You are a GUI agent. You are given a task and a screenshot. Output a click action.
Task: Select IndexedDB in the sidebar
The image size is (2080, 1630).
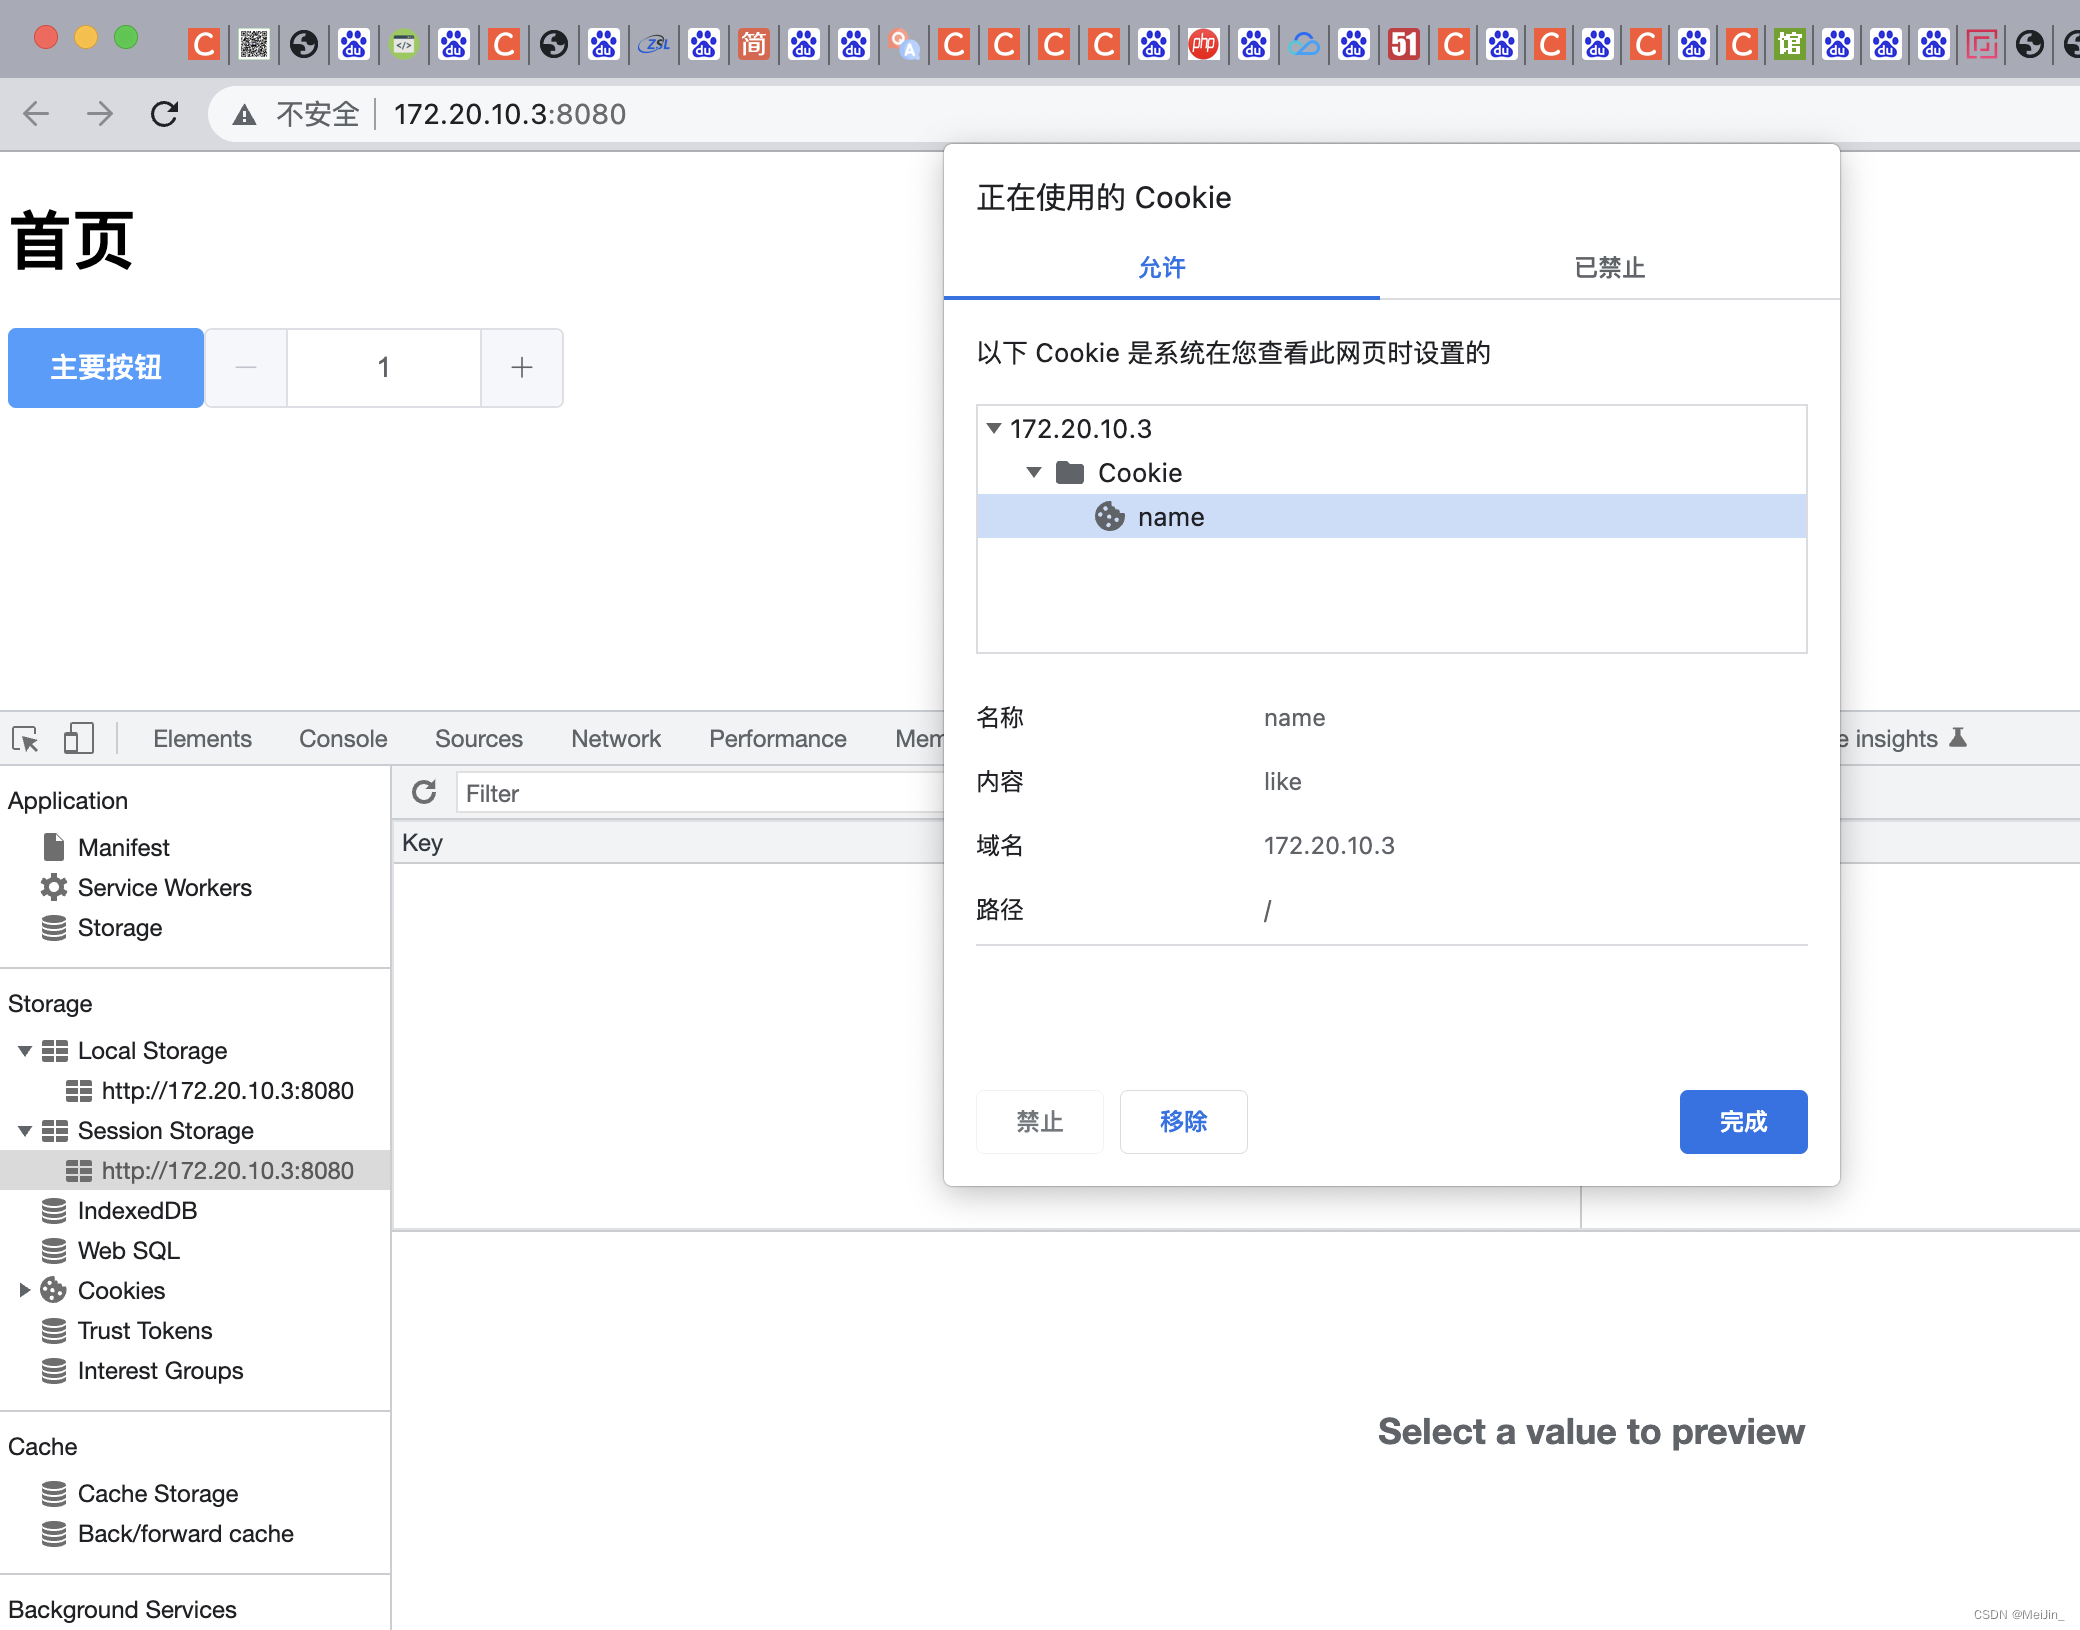click(x=138, y=1210)
